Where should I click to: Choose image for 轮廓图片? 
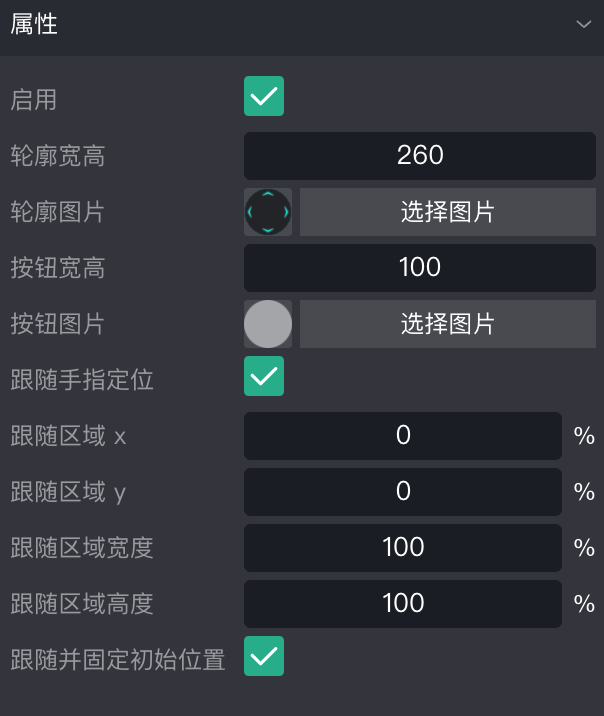click(x=447, y=212)
